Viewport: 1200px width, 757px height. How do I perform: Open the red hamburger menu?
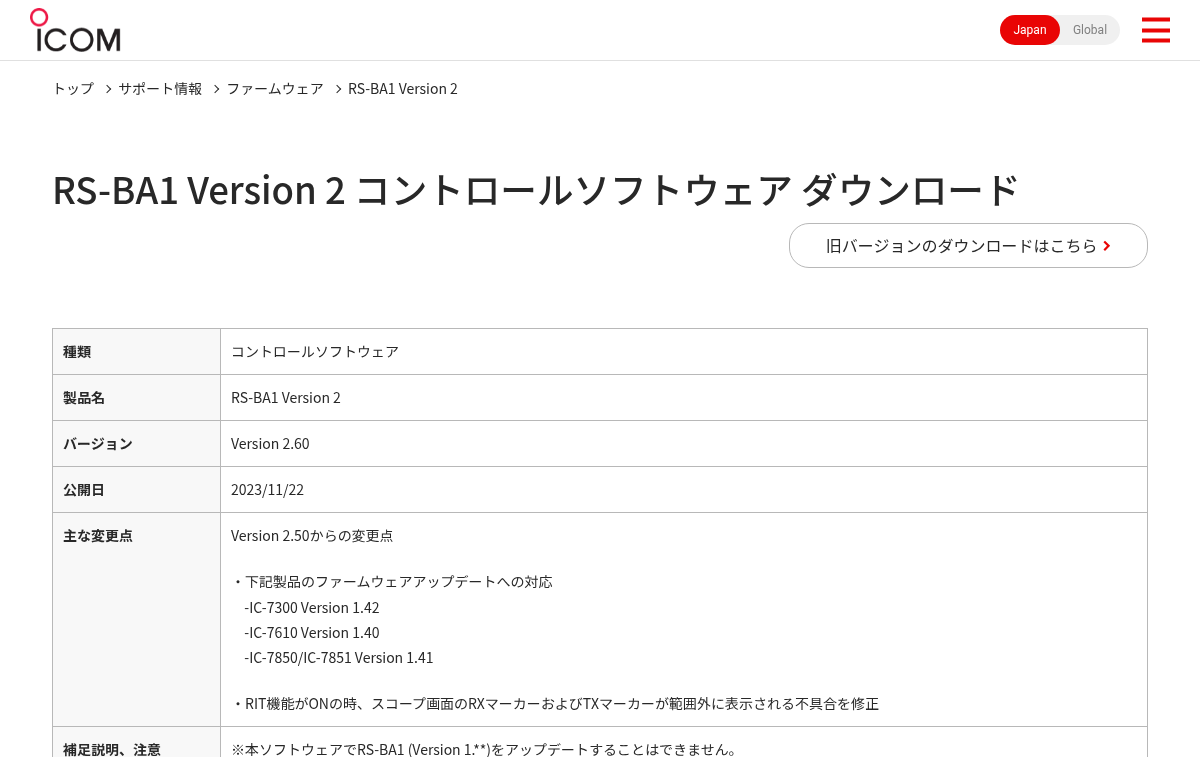(1155, 30)
